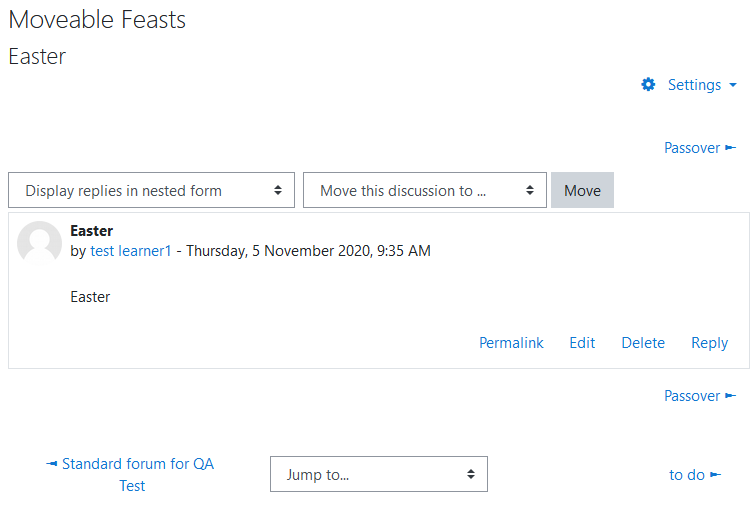Open the Jump to dropdown
The width and height of the screenshot is (752, 506).
pyautogui.click(x=378, y=474)
